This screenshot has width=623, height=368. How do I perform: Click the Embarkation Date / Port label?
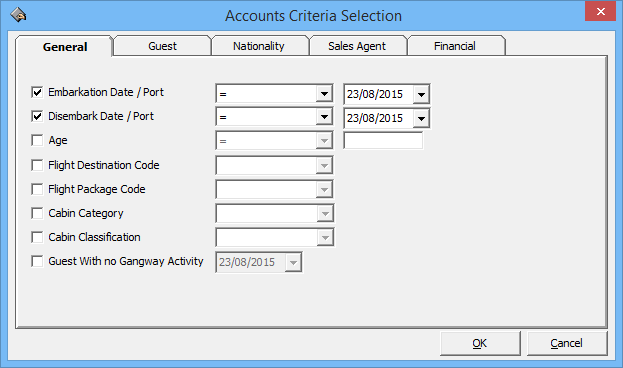(x=106, y=92)
